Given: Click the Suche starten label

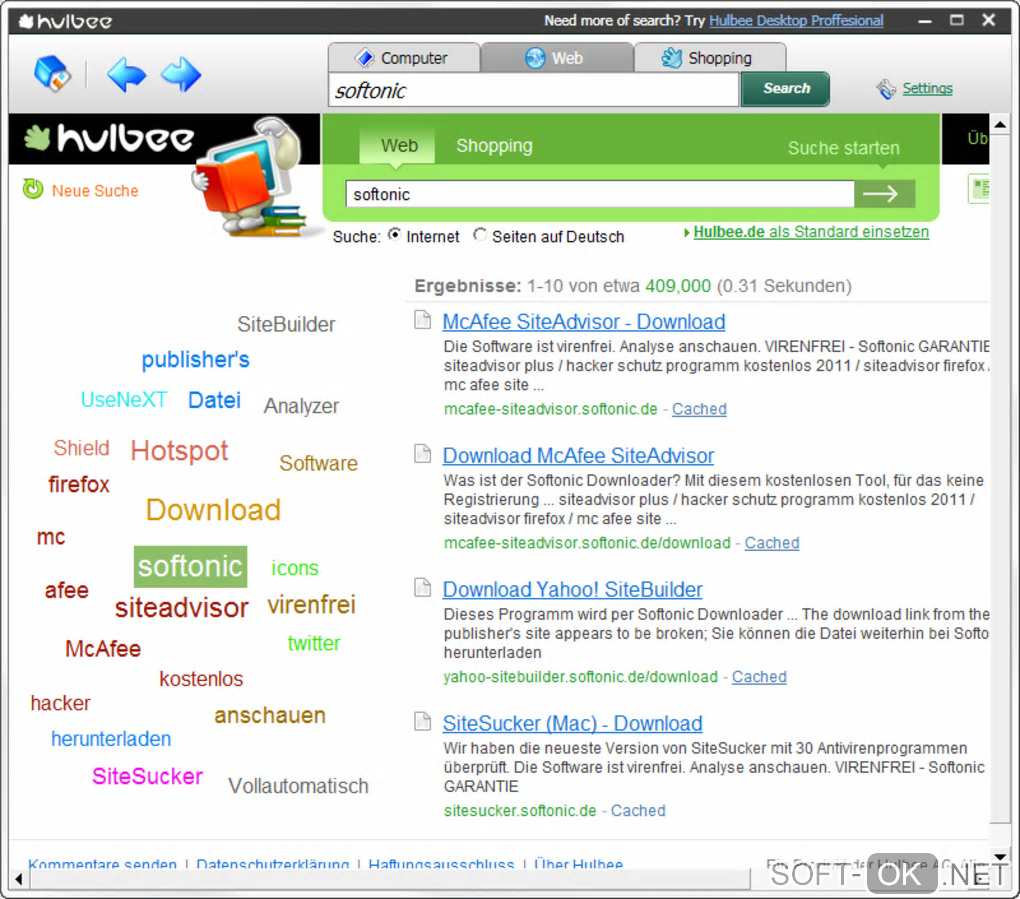Looking at the screenshot, I should [x=844, y=148].
